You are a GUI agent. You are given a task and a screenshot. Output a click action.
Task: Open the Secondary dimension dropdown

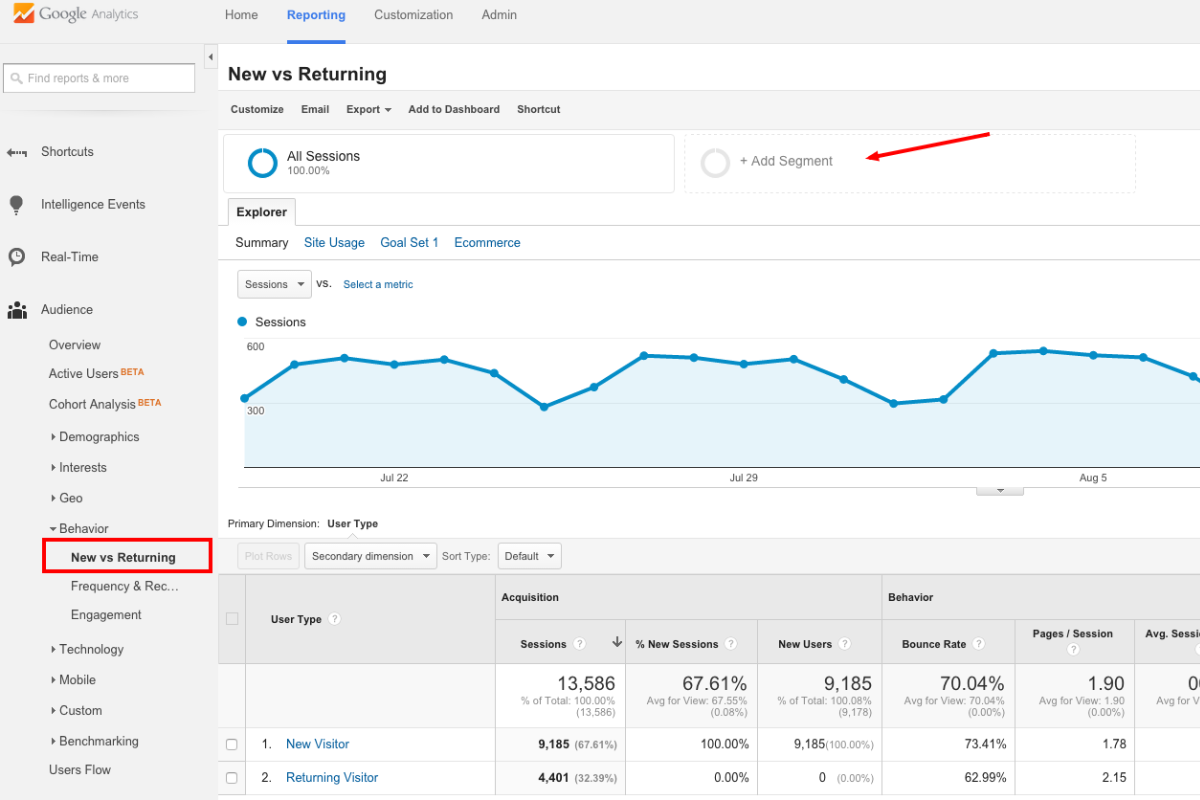(370, 555)
